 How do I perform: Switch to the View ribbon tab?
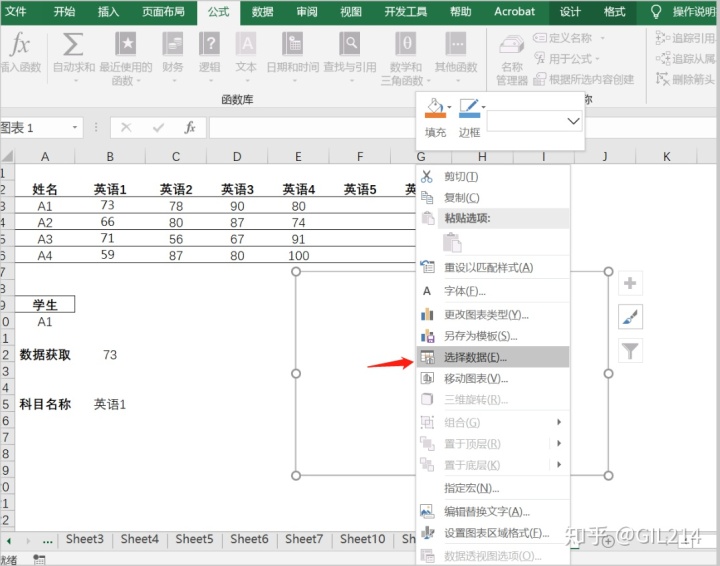click(x=351, y=11)
